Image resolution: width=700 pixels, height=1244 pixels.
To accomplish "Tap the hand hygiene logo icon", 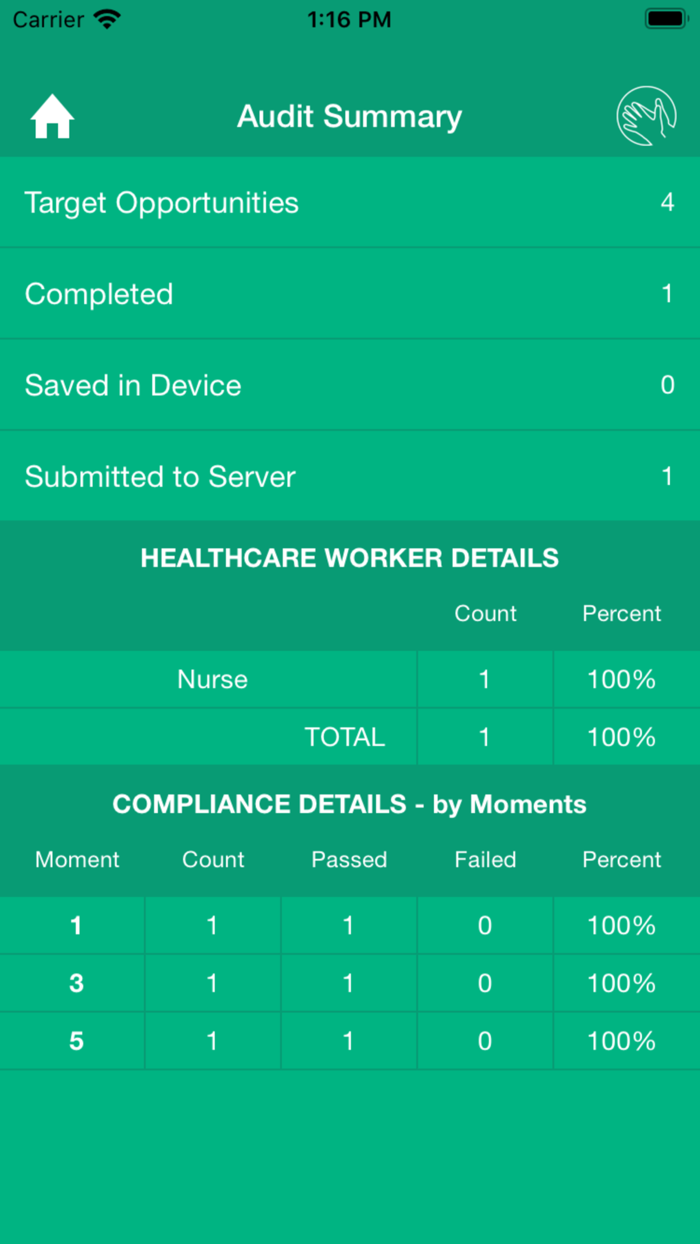I will point(646,116).
